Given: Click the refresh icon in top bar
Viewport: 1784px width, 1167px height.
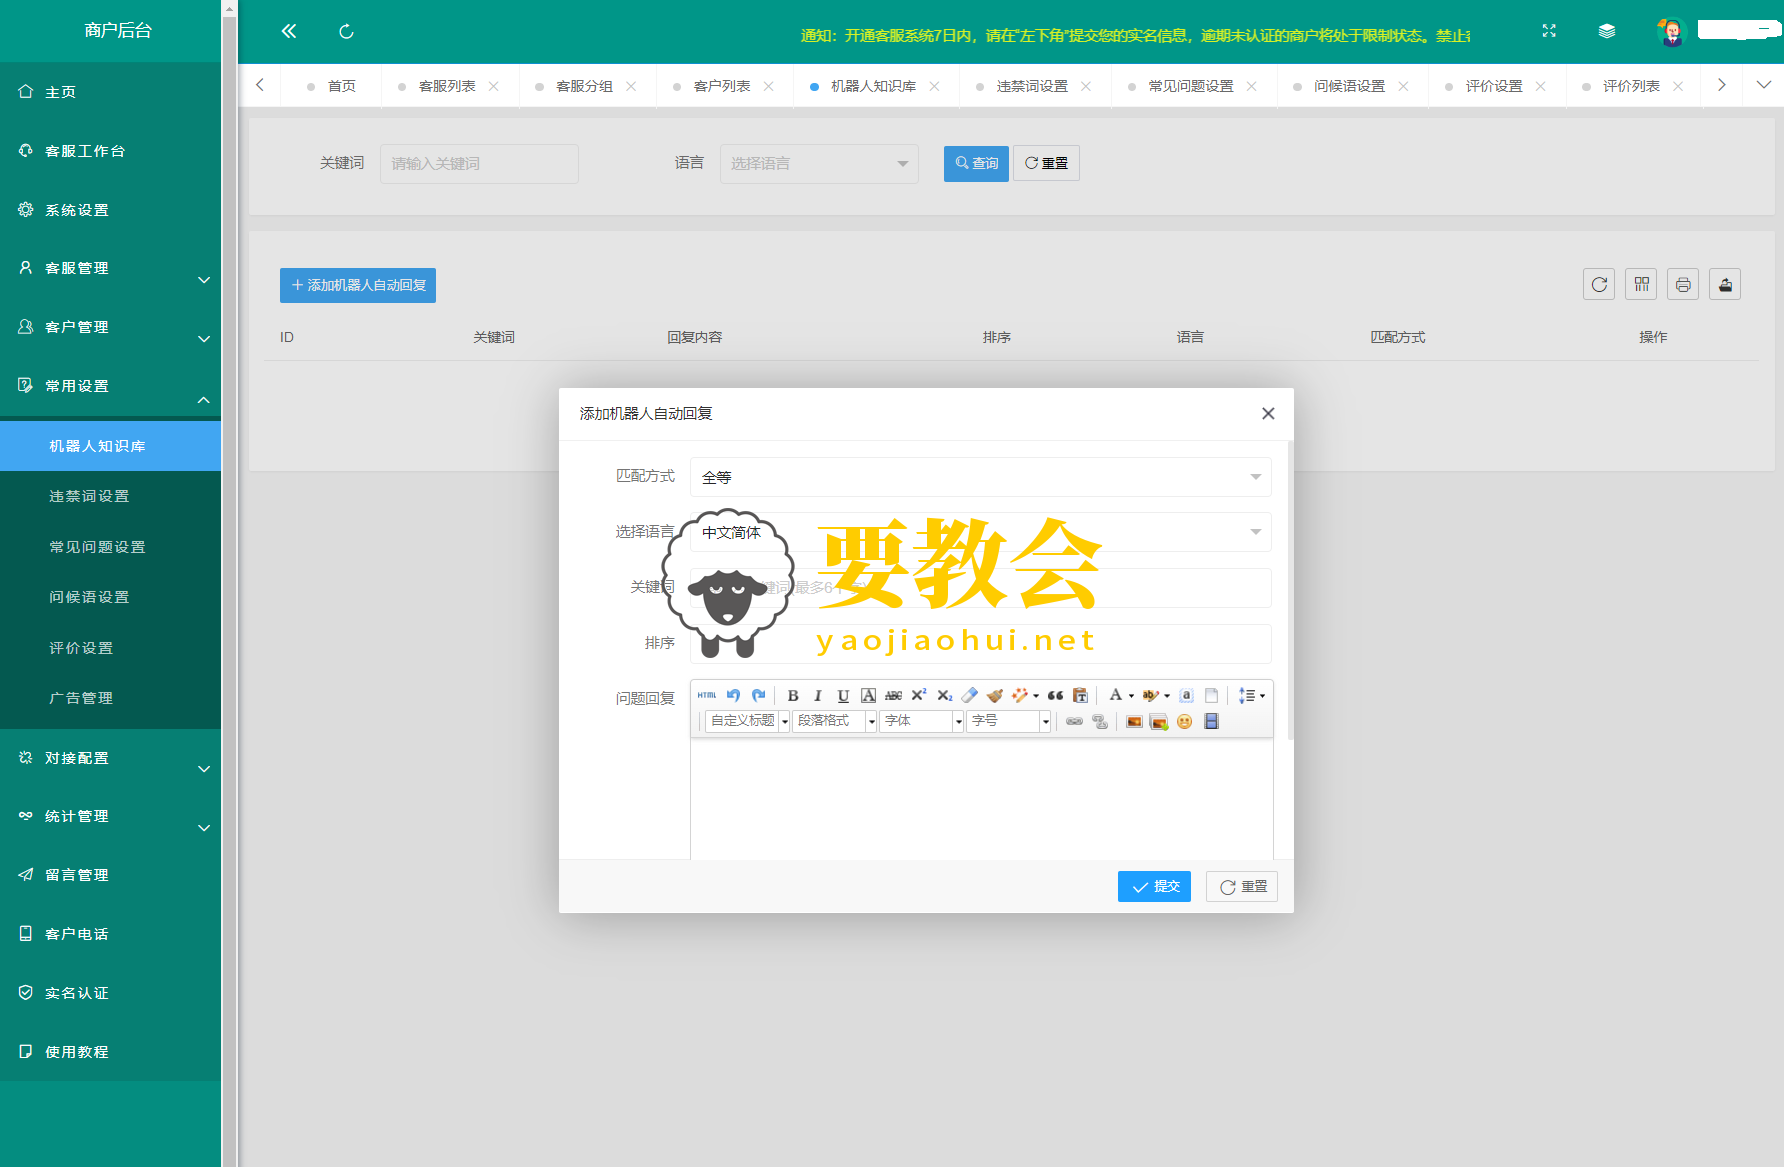Looking at the screenshot, I should (346, 32).
